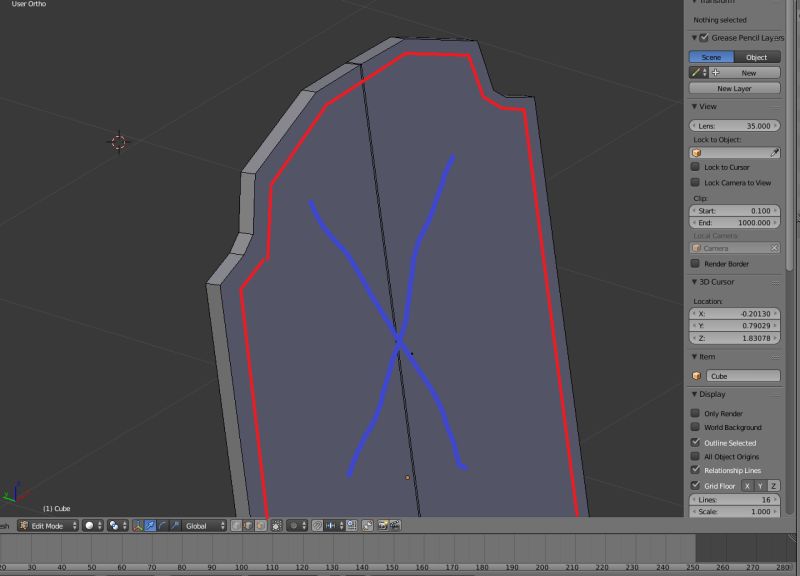Select the rotate manipulator icon

(162, 524)
